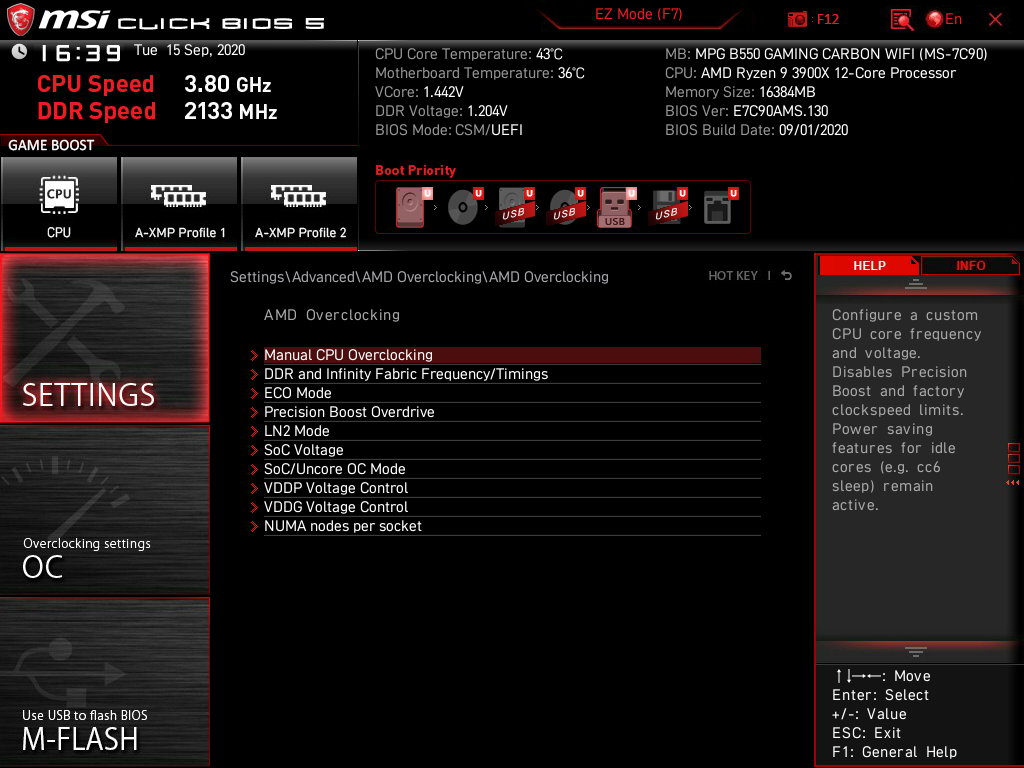1024x768 pixels.
Task: Open the OC overclocking settings section
Action: point(104,511)
